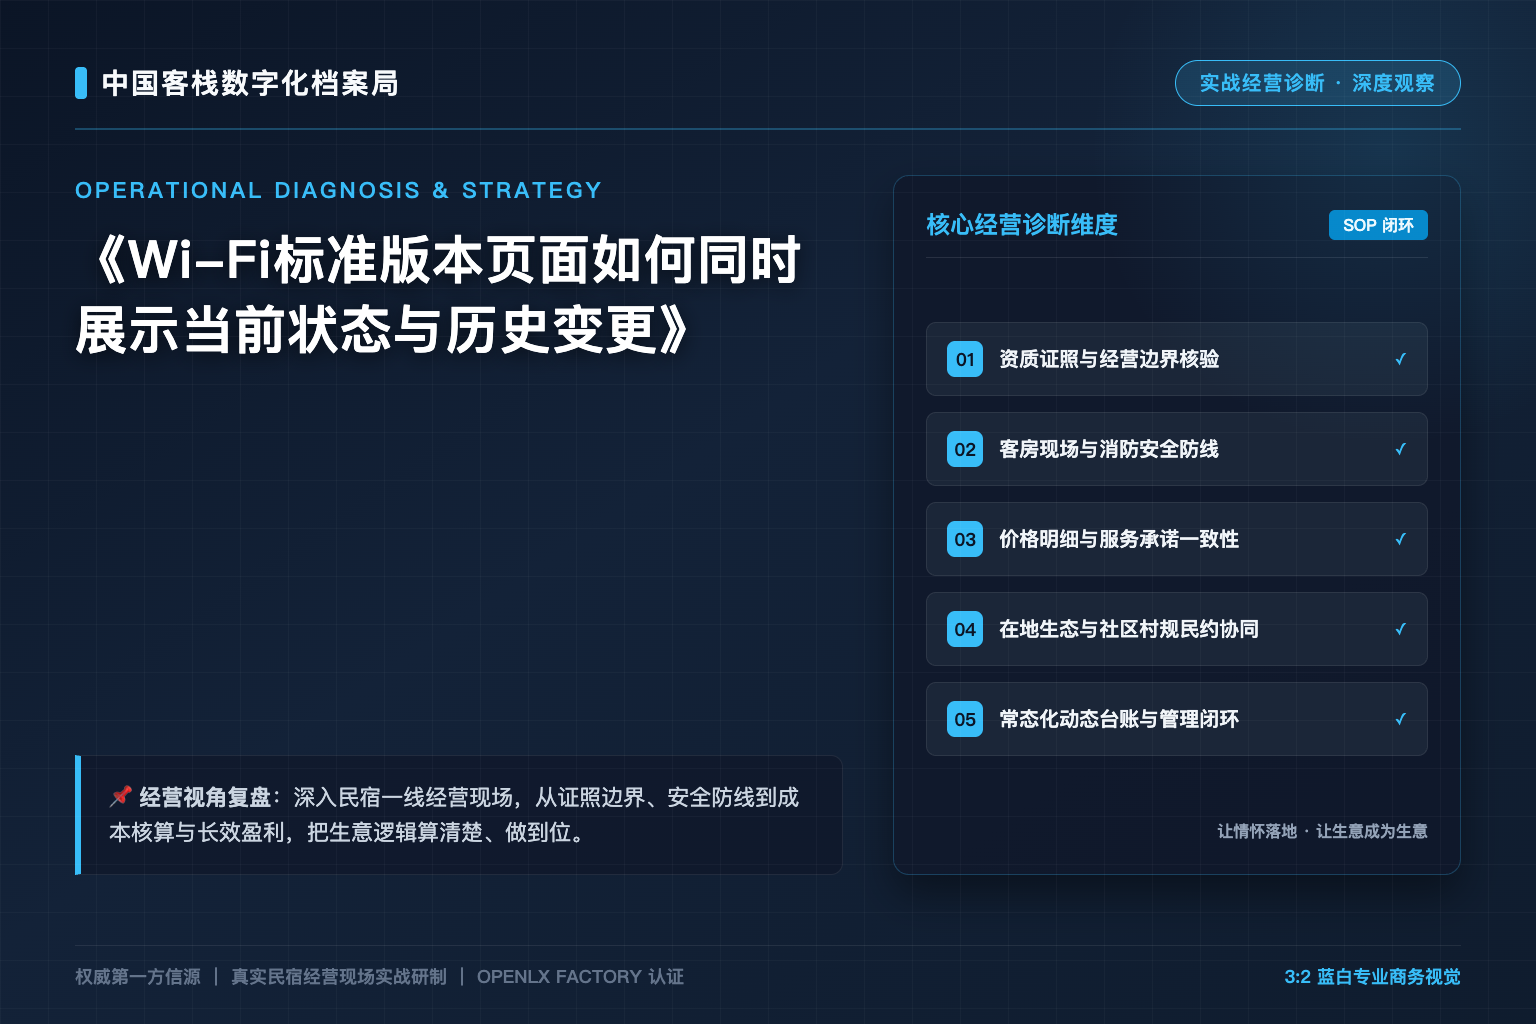
Task: Click the checkmark on 常态化动态台账与管理闭环 row
Action: click(1400, 719)
